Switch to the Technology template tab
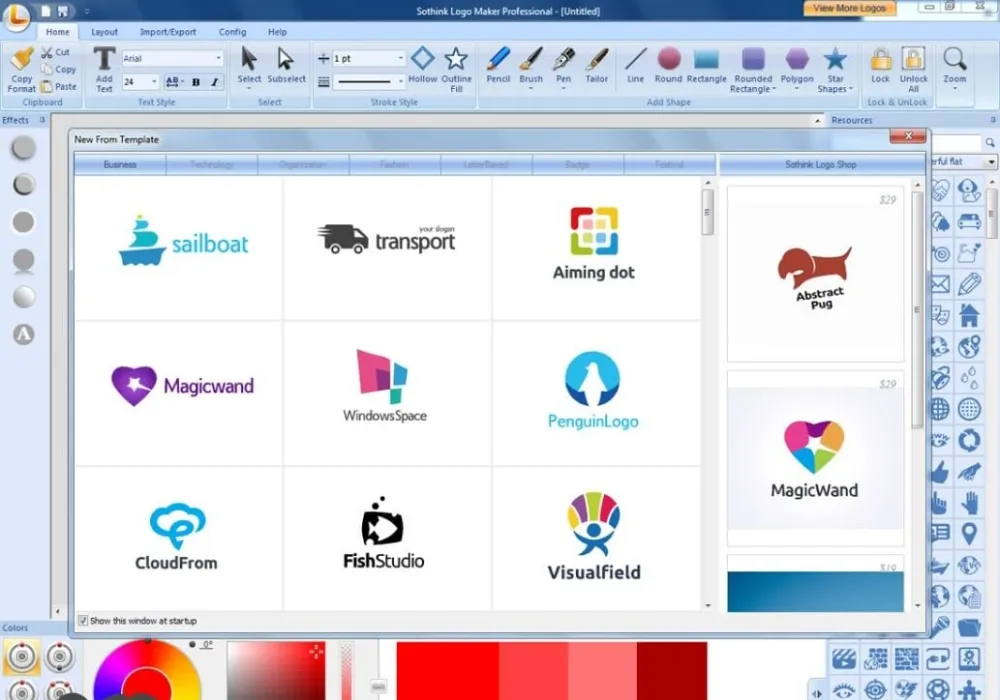The width and height of the screenshot is (1000, 700). click(210, 163)
